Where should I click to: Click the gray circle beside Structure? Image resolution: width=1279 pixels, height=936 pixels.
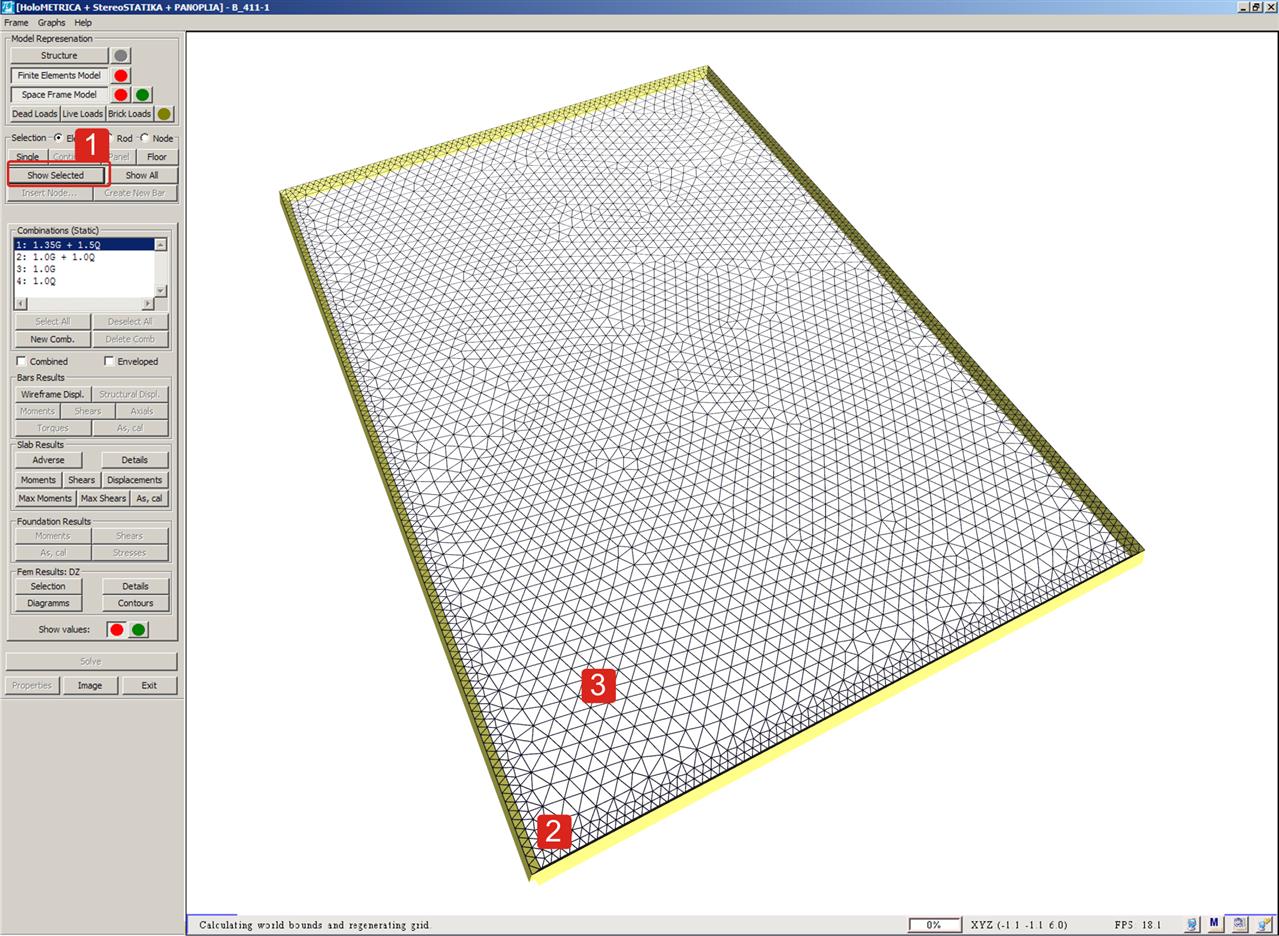pos(121,57)
